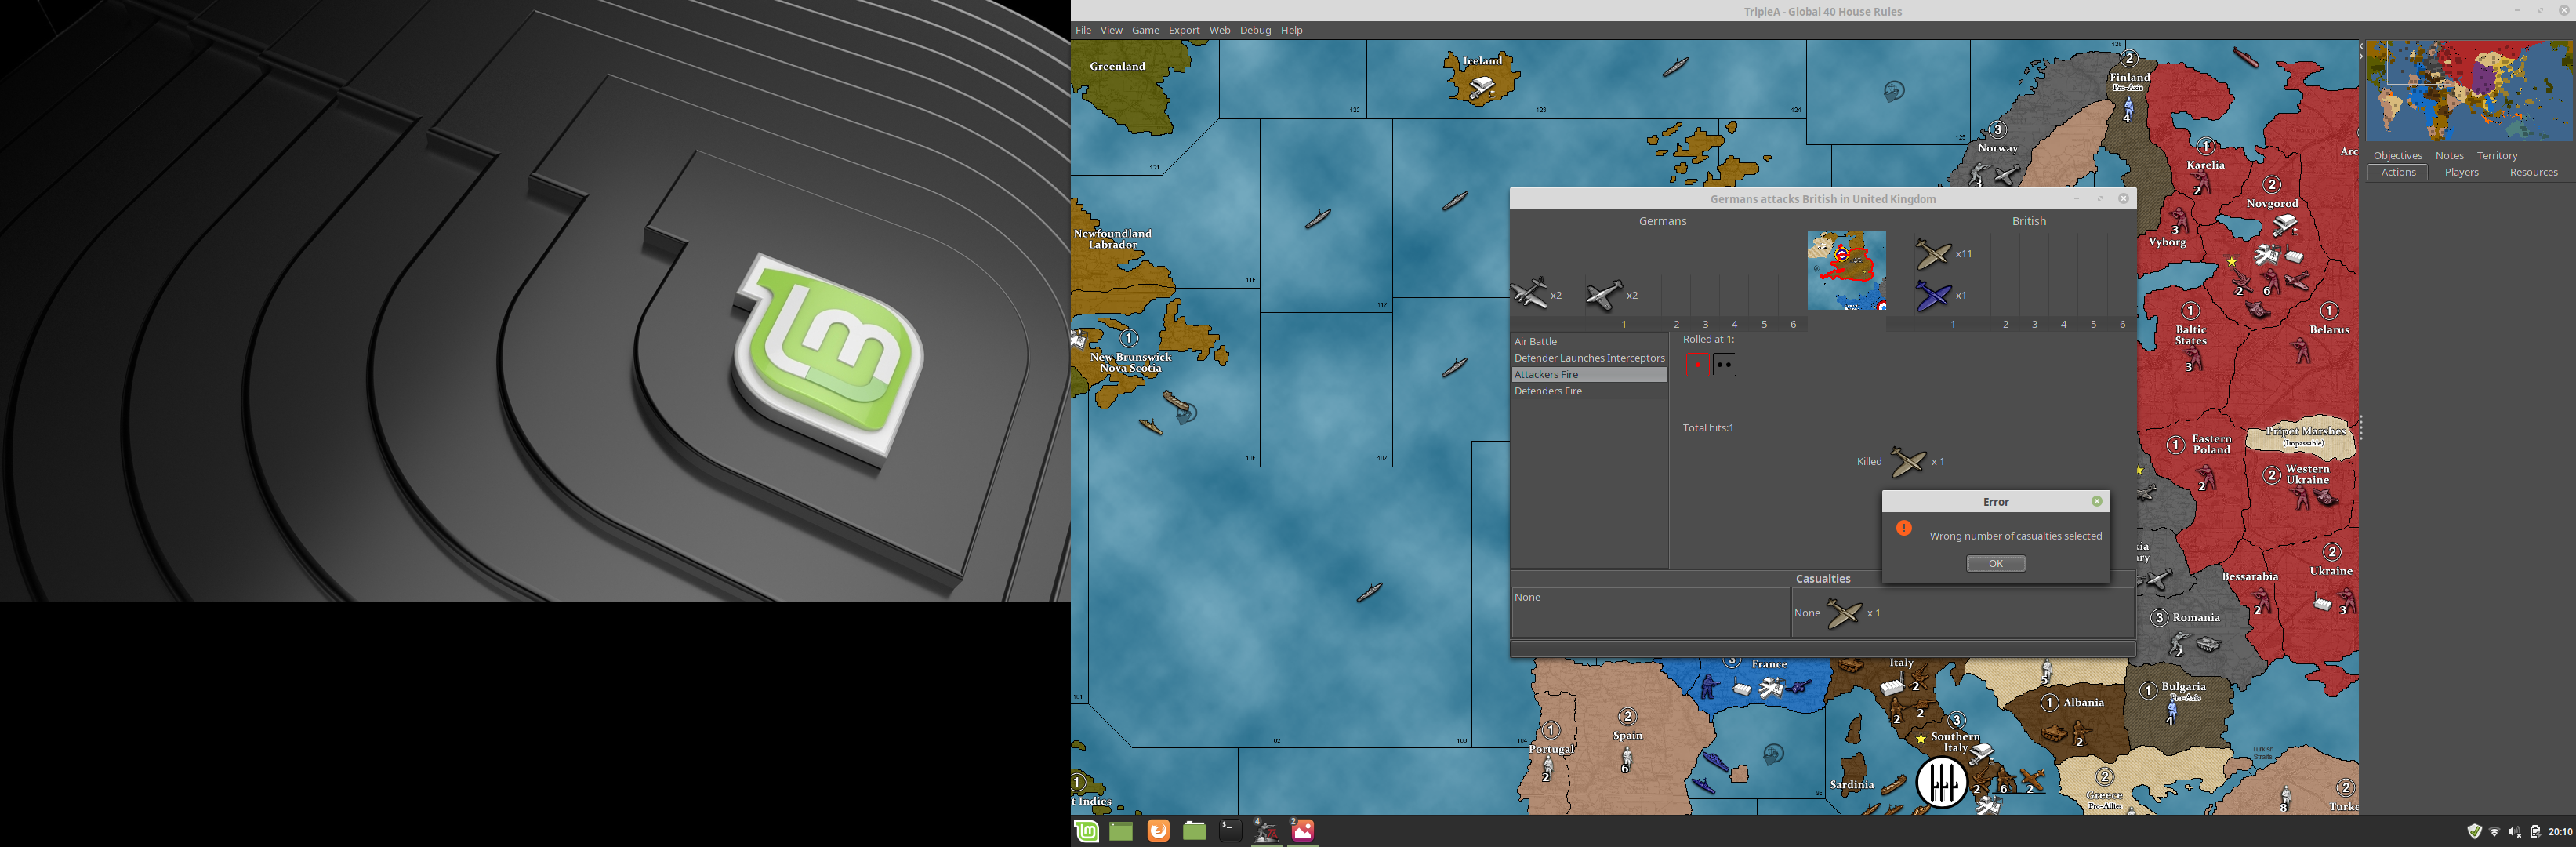Open the Help menu

1291,30
